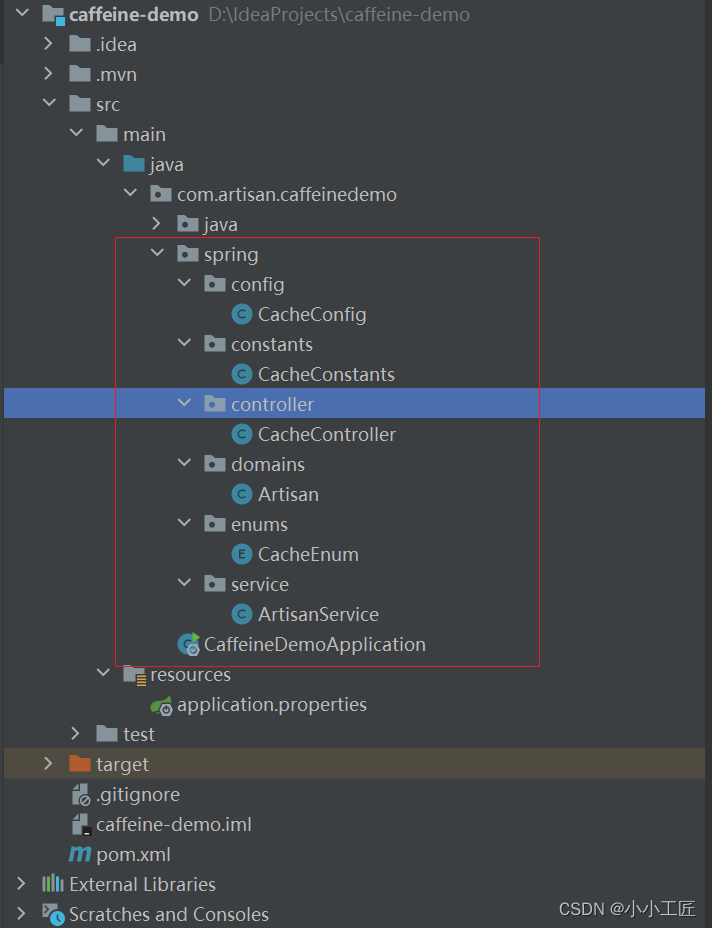Image resolution: width=712 pixels, height=928 pixels.
Task: Expand the java package under com.artisan.caffeinedemo
Action: [157, 224]
